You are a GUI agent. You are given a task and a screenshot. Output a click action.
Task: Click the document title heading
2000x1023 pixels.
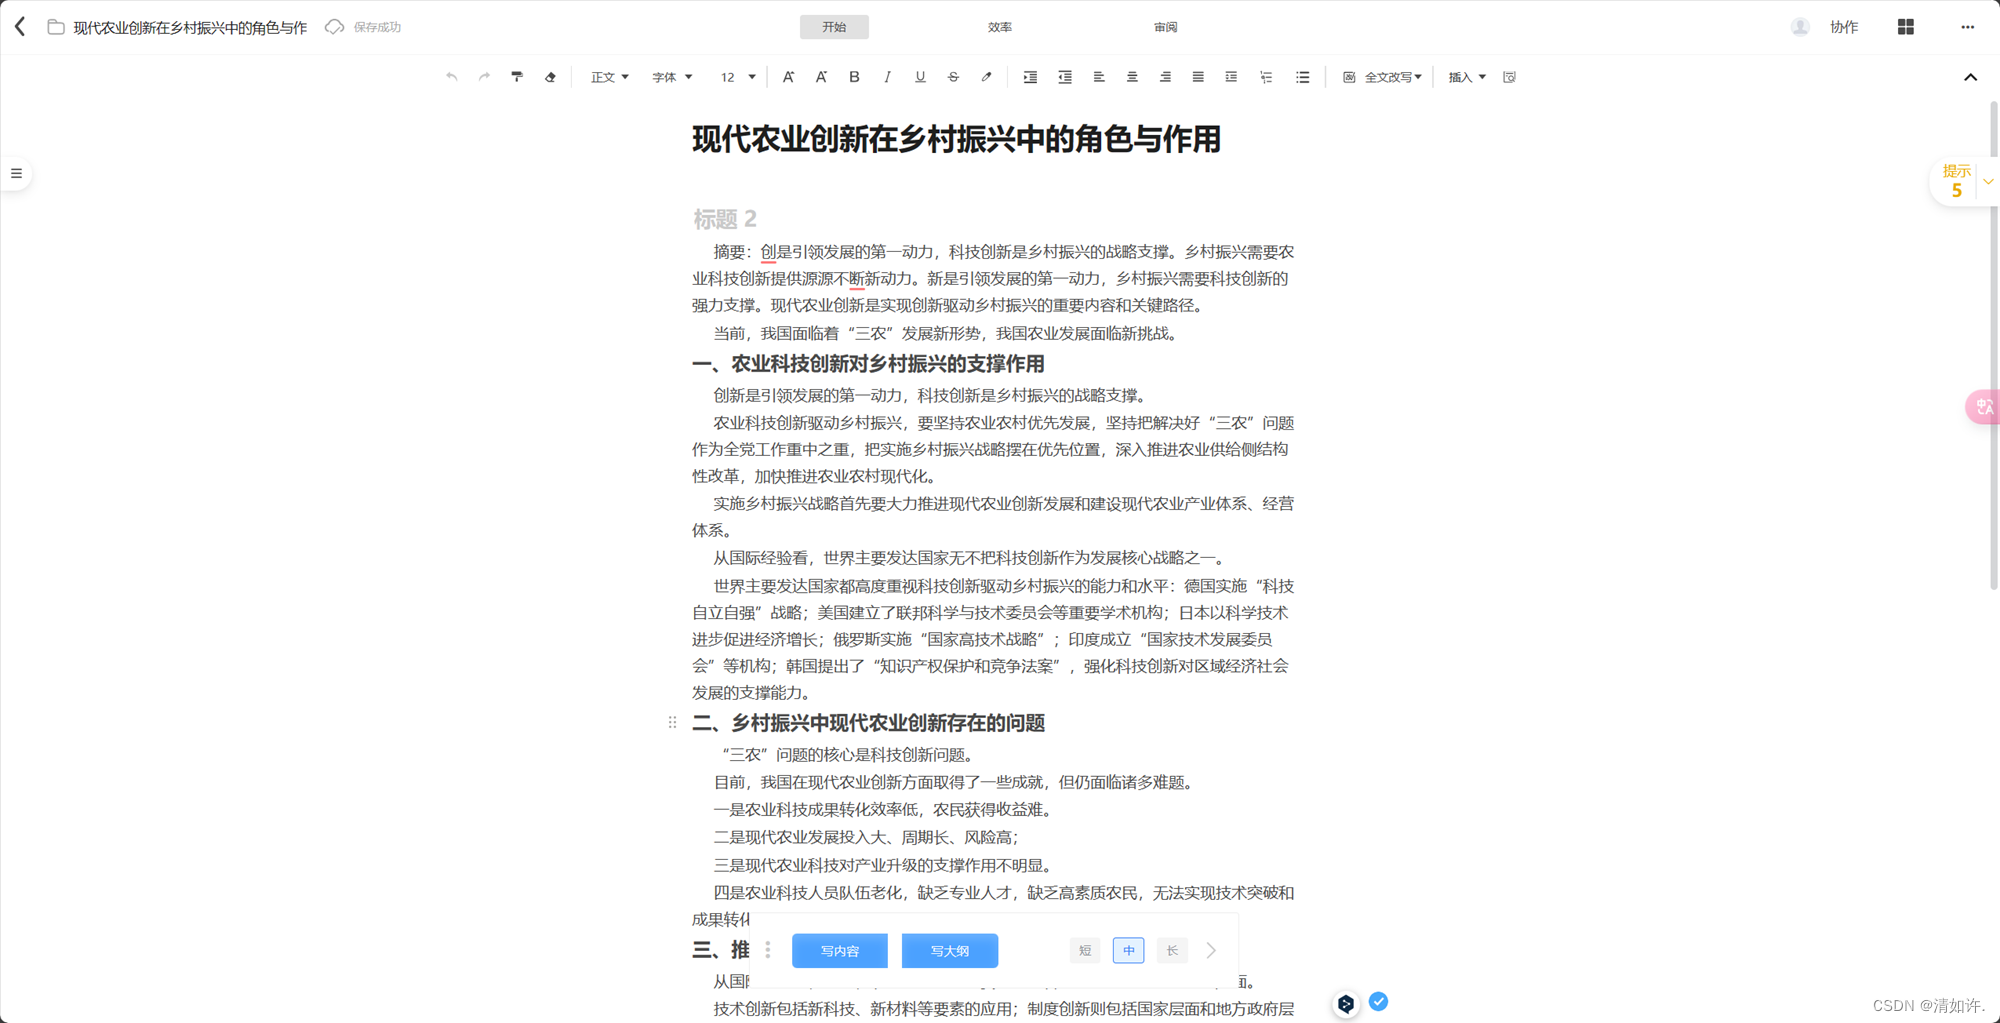click(x=956, y=139)
